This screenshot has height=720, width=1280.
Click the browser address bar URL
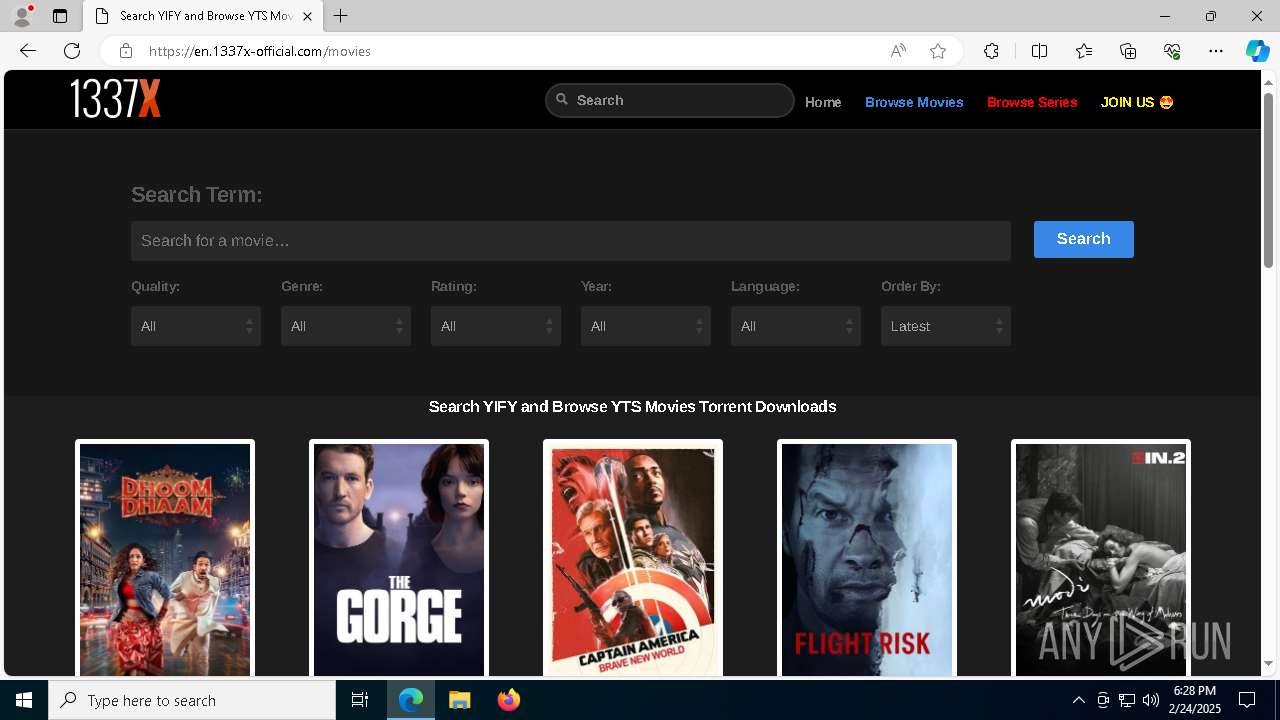[260, 51]
